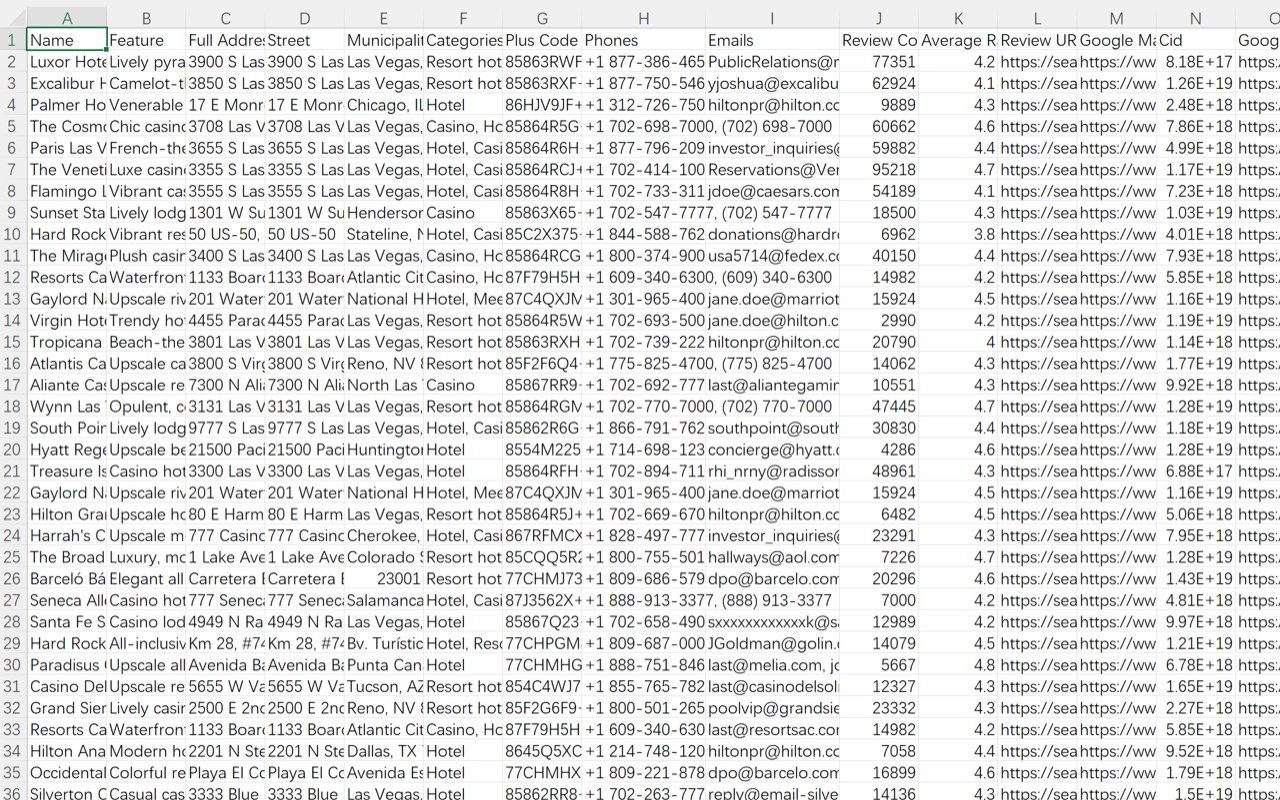Select email concierge@hyatt cell
1280x800 pixels.
(x=772, y=450)
